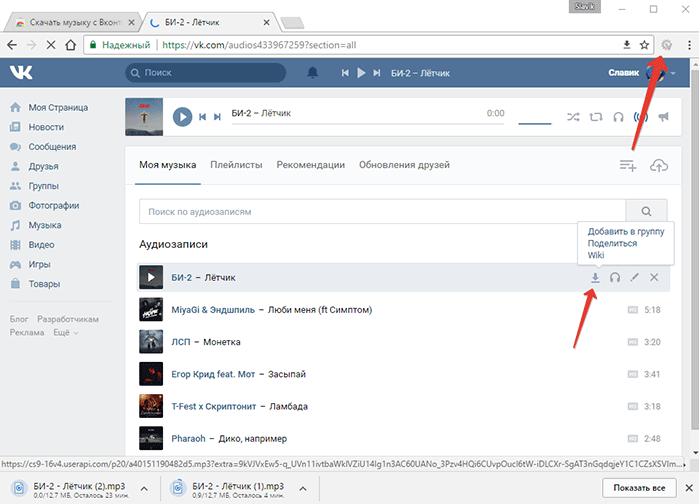
Task: Open Группы in sidebar
Action: click(x=34, y=186)
